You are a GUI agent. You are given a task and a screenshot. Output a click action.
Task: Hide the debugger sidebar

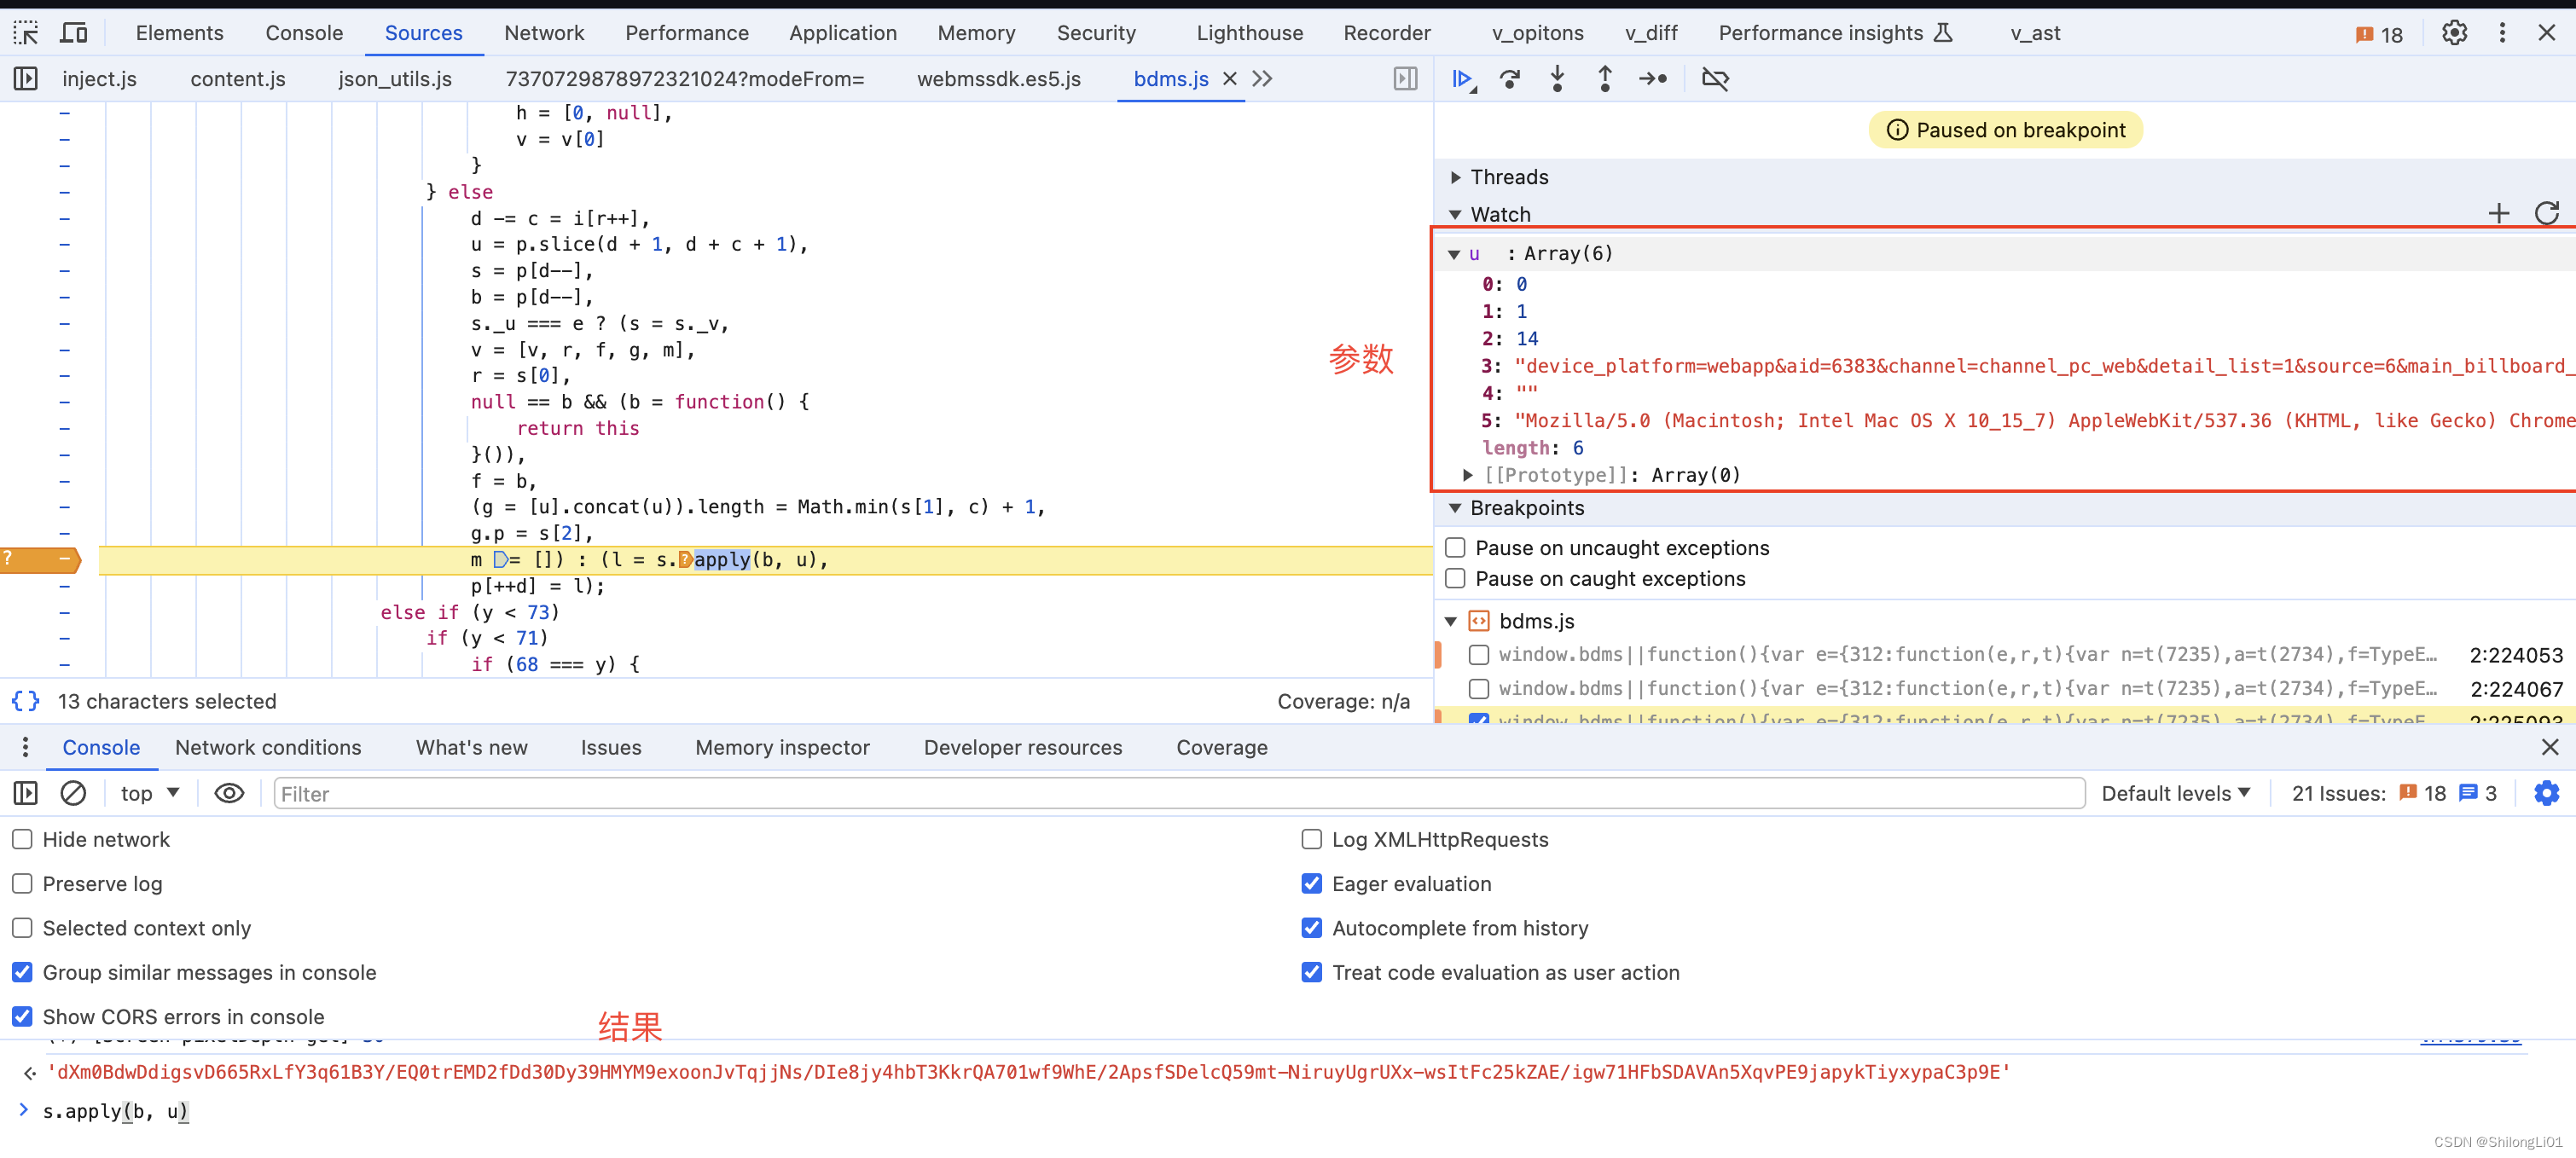[1405, 79]
